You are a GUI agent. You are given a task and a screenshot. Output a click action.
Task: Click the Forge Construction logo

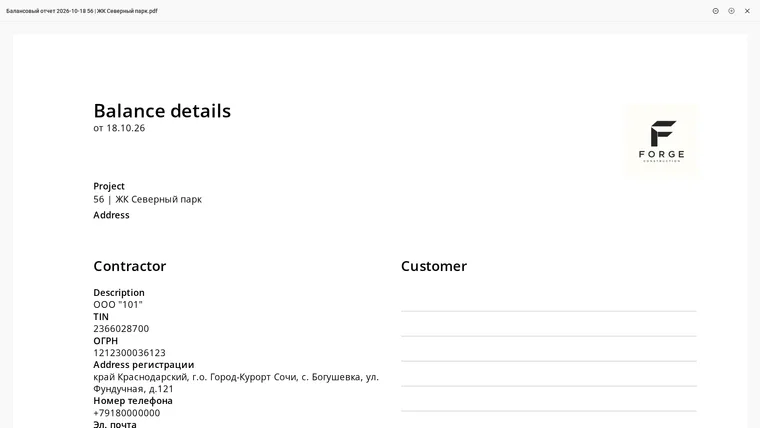tap(662, 141)
